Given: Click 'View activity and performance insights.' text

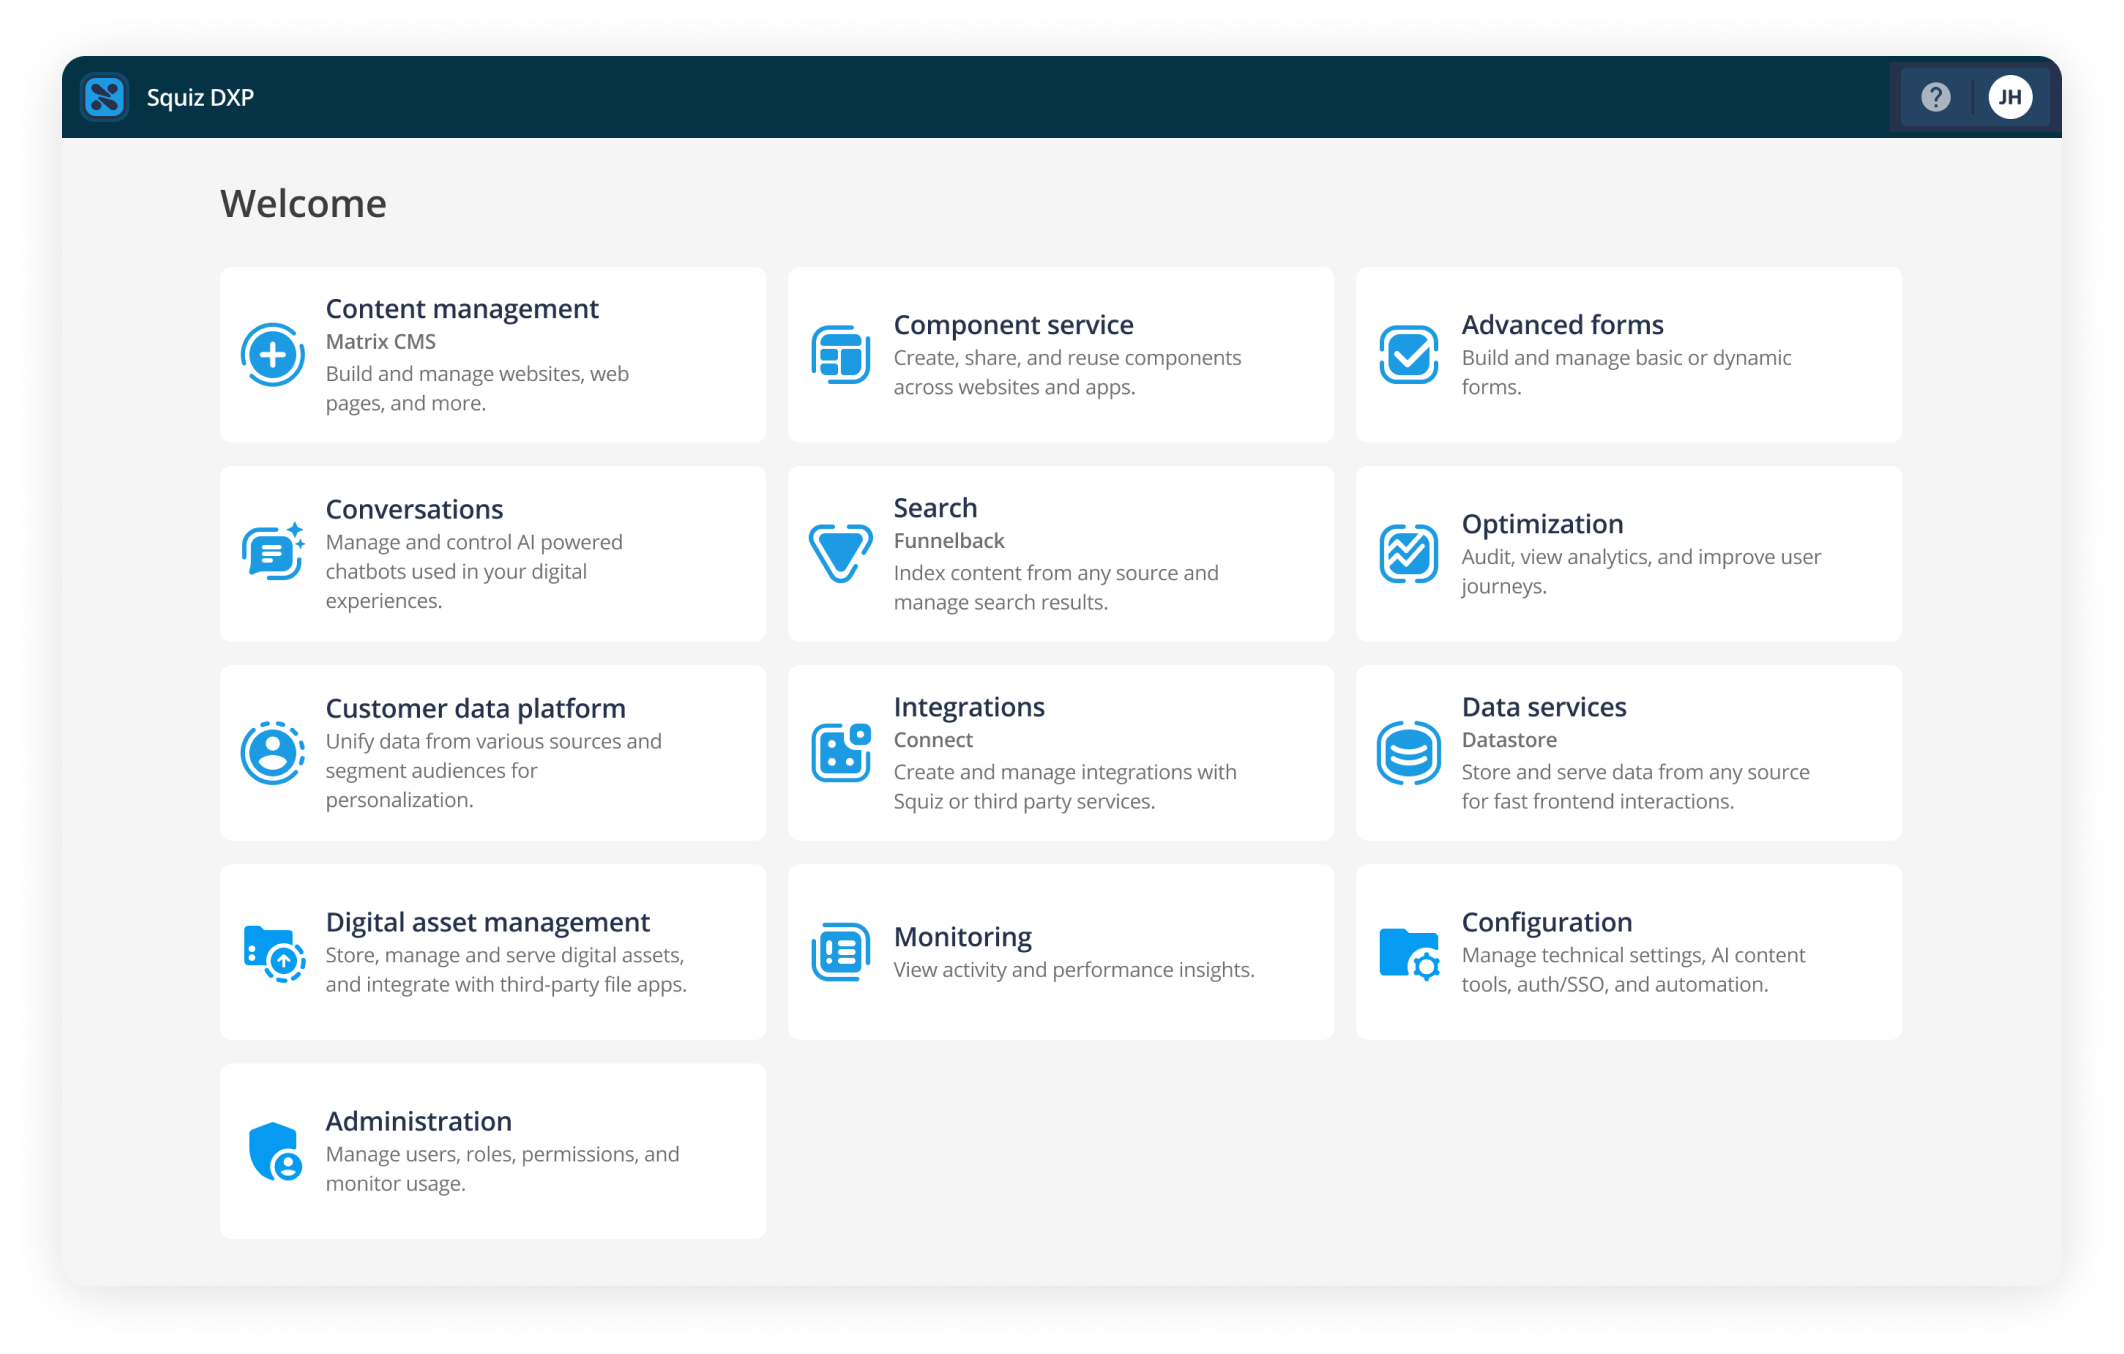Looking at the screenshot, I should [1073, 969].
